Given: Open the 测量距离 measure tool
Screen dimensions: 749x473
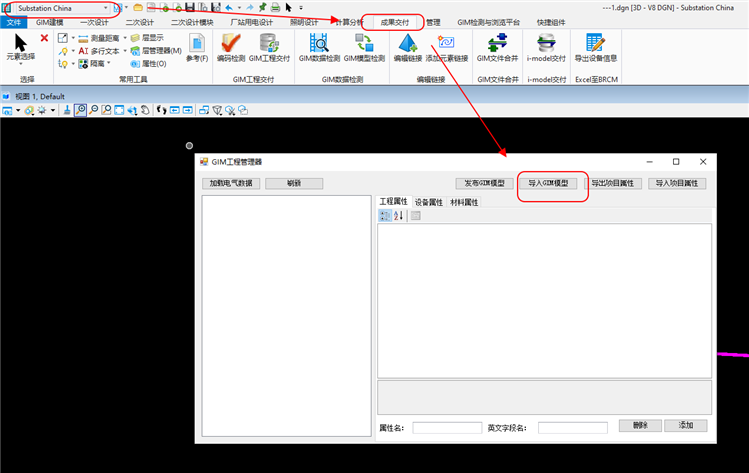Looking at the screenshot, I should pos(98,38).
